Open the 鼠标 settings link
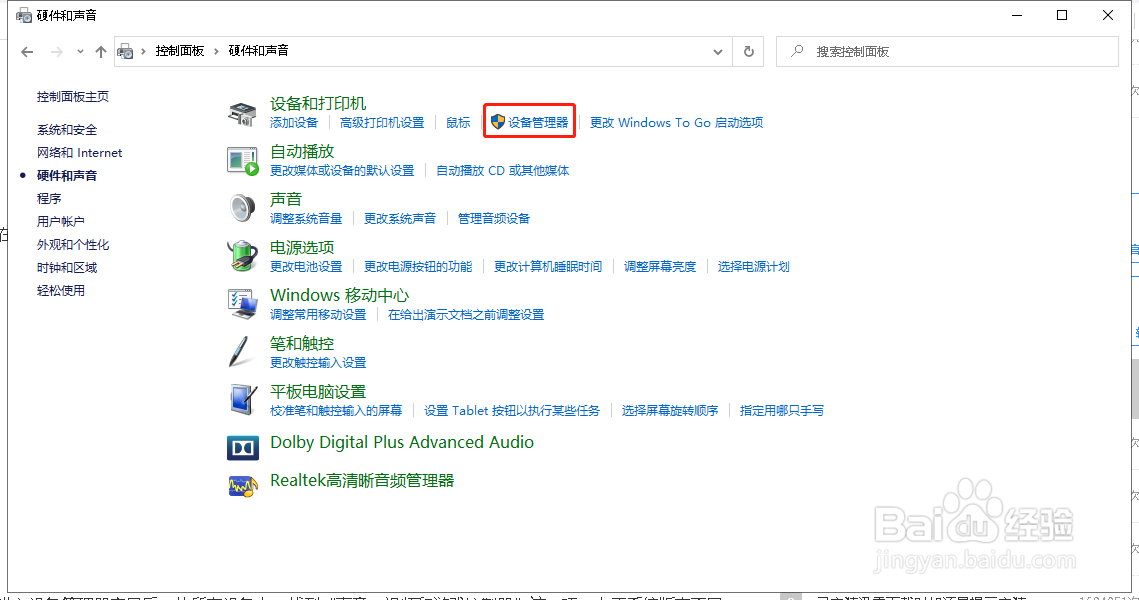The width and height of the screenshot is (1139, 600). tap(458, 123)
